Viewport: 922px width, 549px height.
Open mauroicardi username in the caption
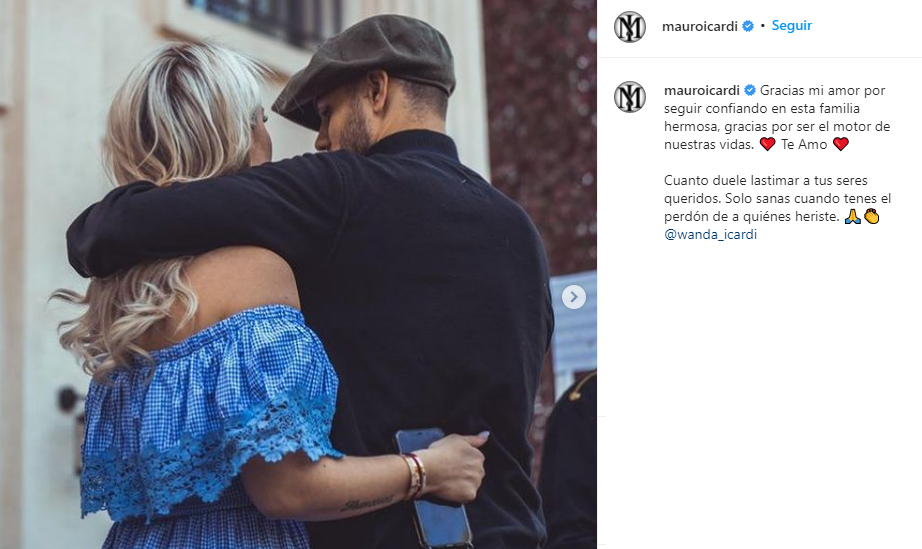click(x=701, y=91)
